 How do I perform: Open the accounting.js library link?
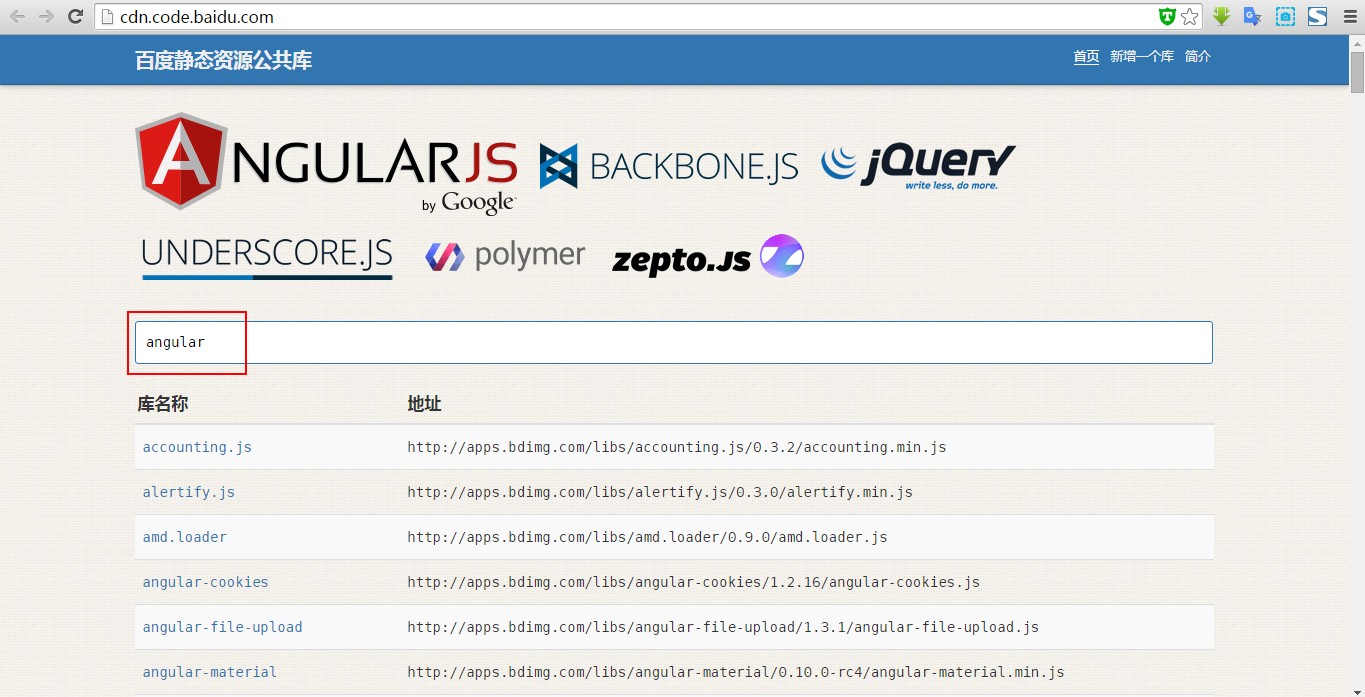point(197,447)
